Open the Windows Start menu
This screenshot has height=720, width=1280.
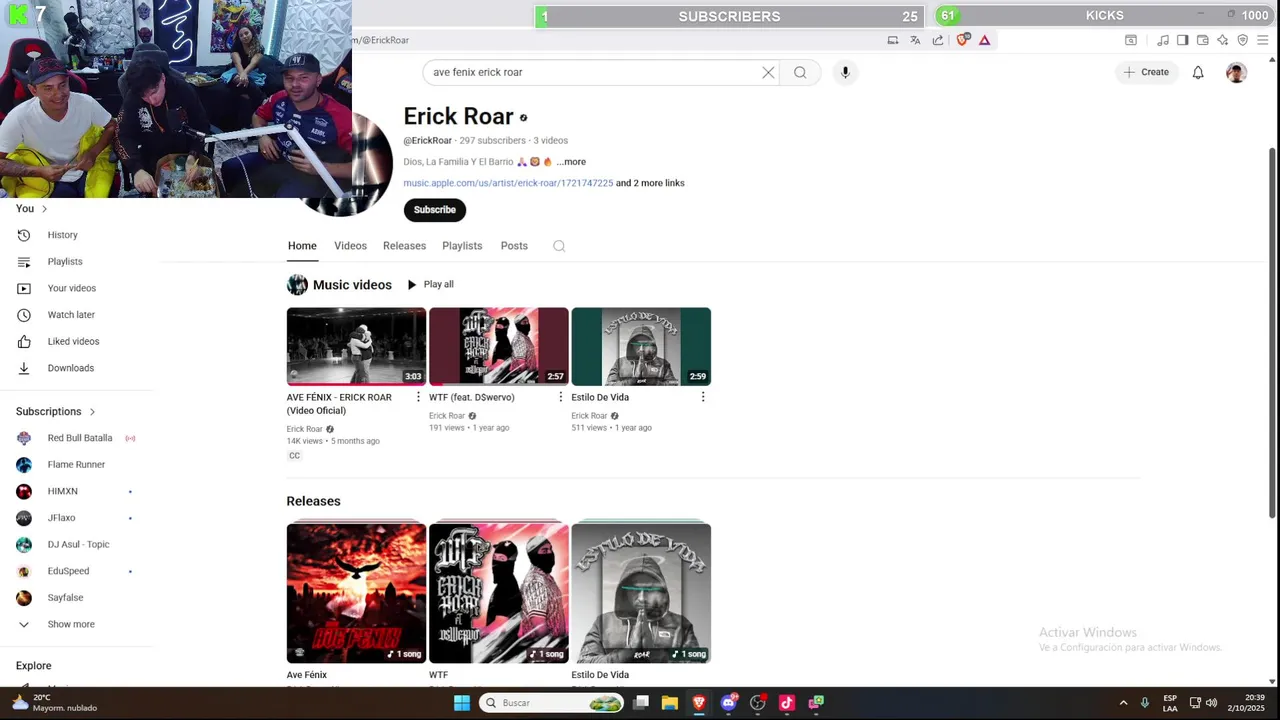pos(462,703)
